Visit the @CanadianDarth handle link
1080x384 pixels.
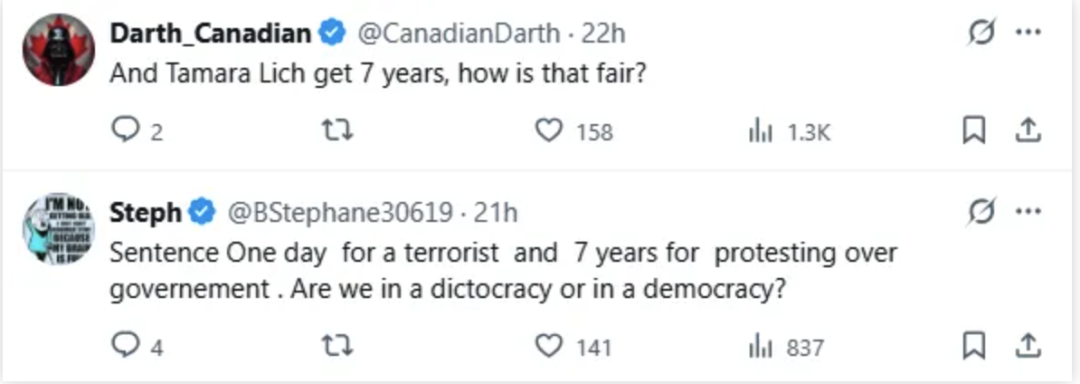pos(459,33)
